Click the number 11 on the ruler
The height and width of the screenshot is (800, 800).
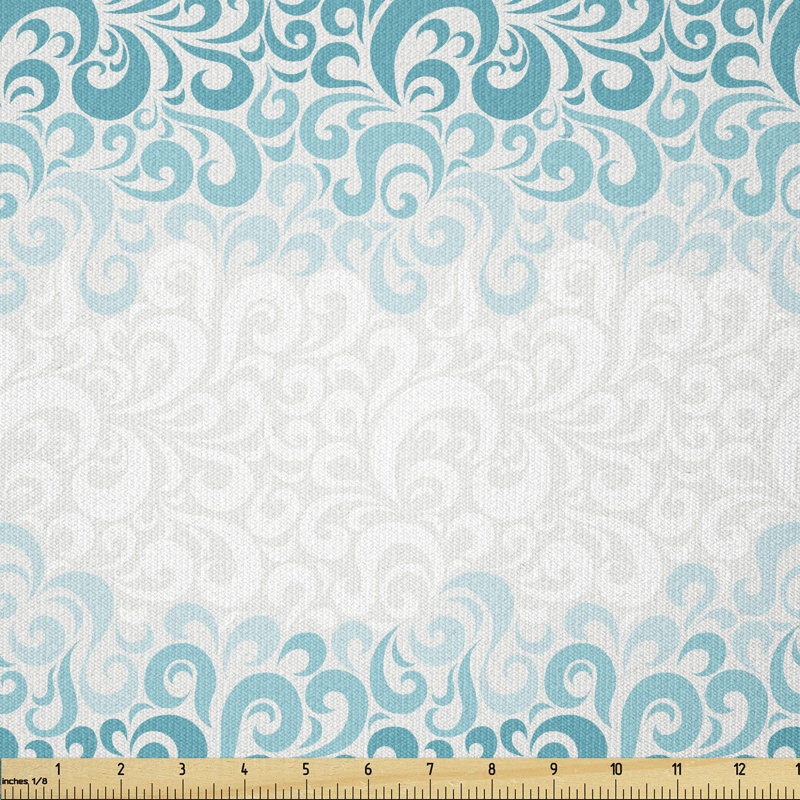click(677, 769)
